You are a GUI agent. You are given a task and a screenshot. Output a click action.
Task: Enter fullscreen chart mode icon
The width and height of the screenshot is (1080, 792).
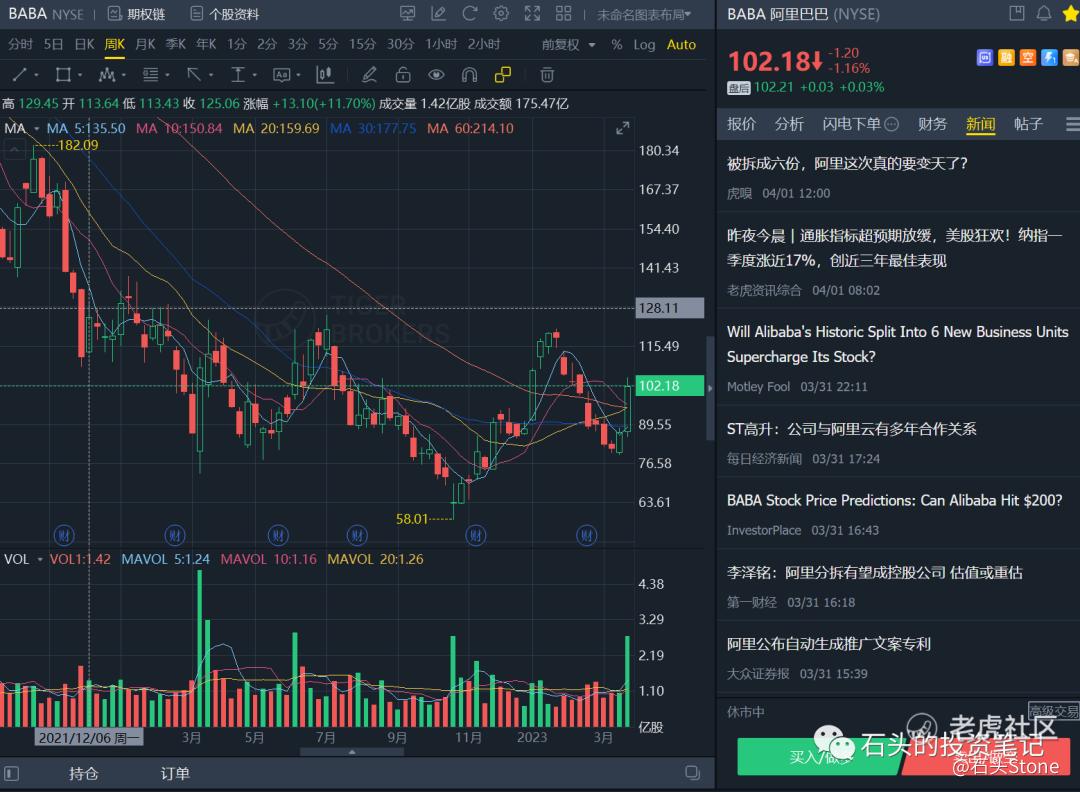532,14
